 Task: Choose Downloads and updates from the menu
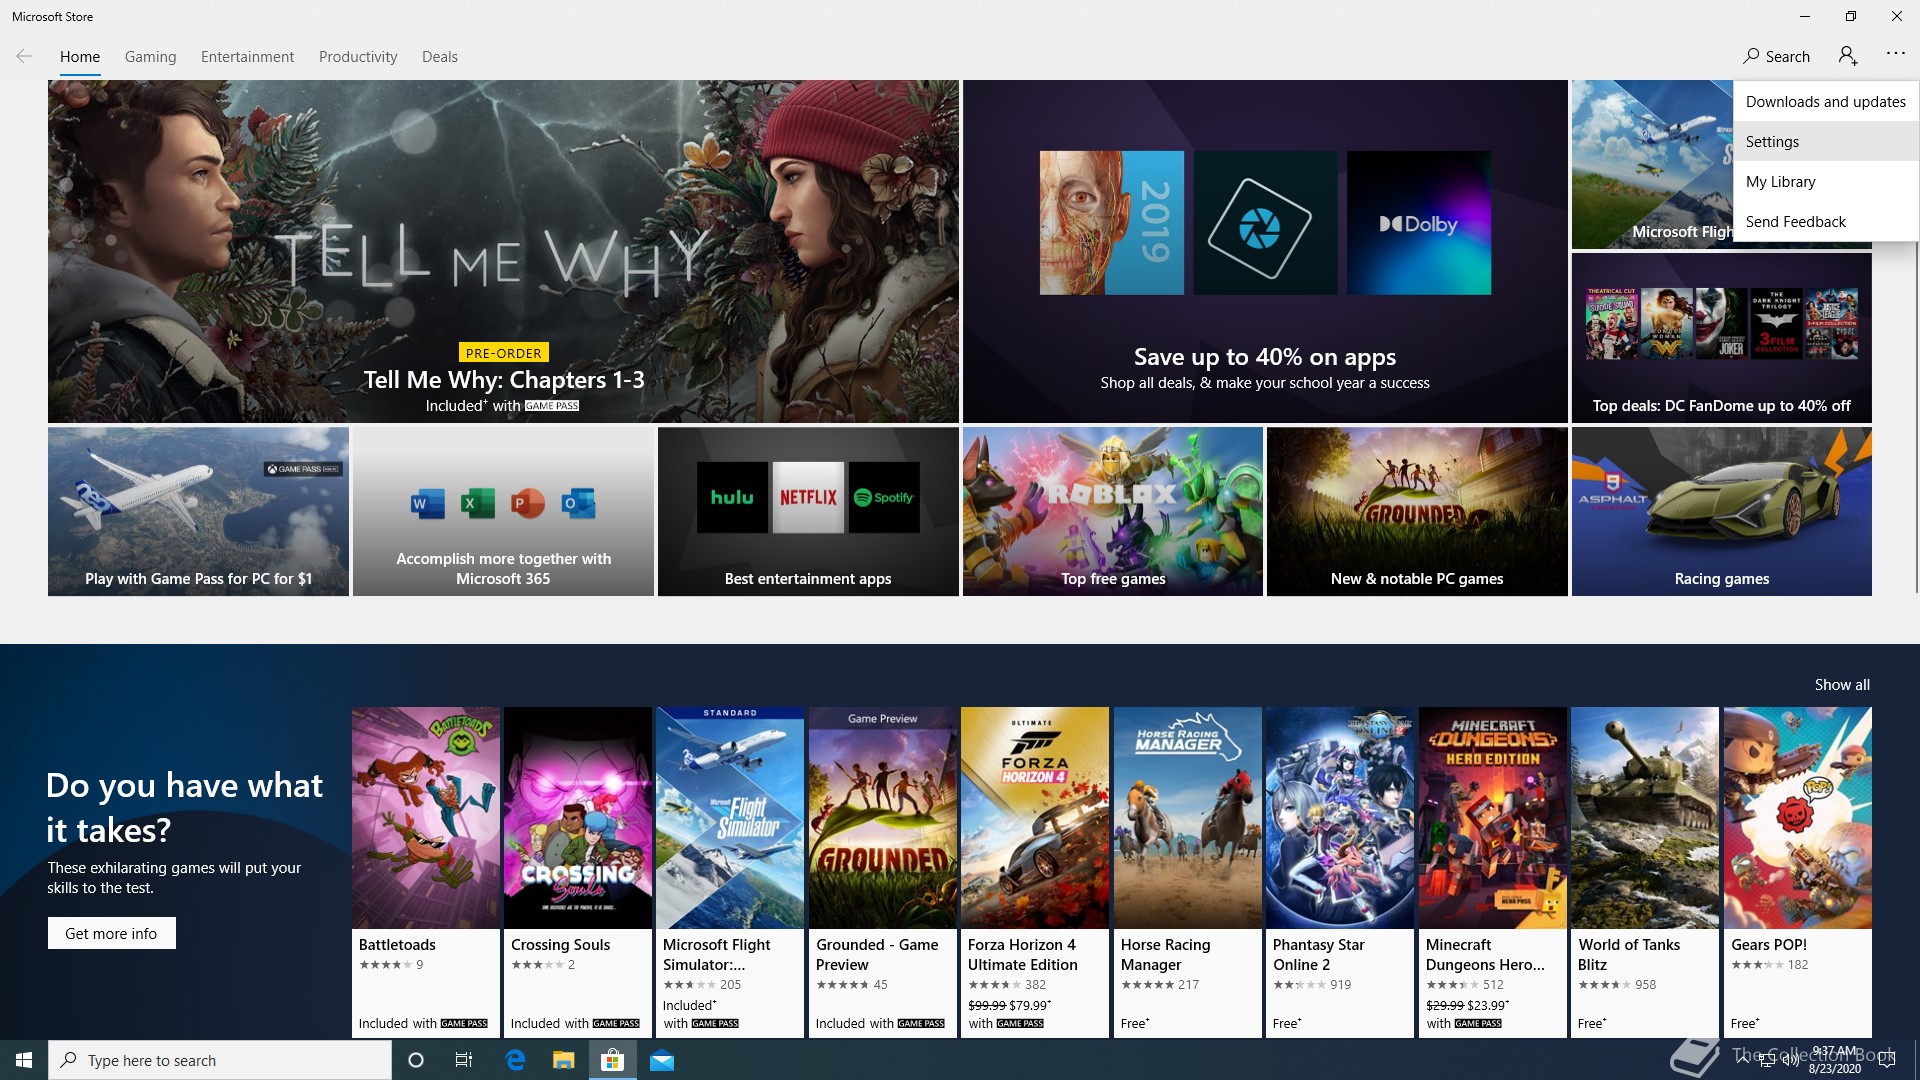[x=1826, y=101]
